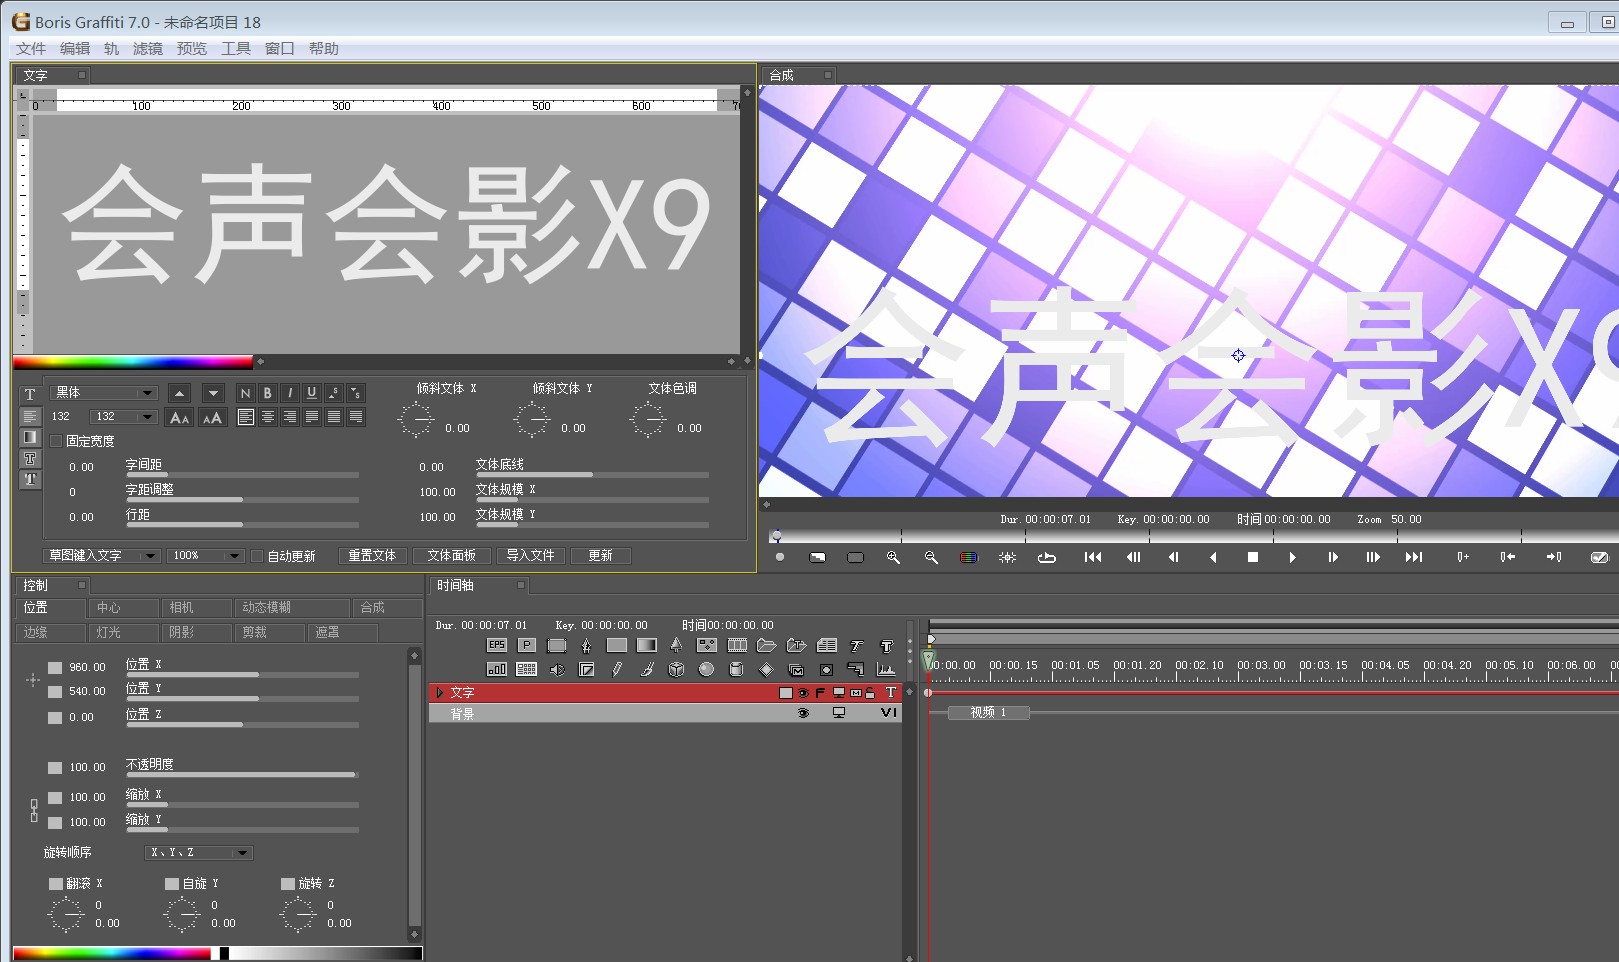This screenshot has height=962, width=1619.
Task: Click the font up arrow button
Action: point(179,393)
